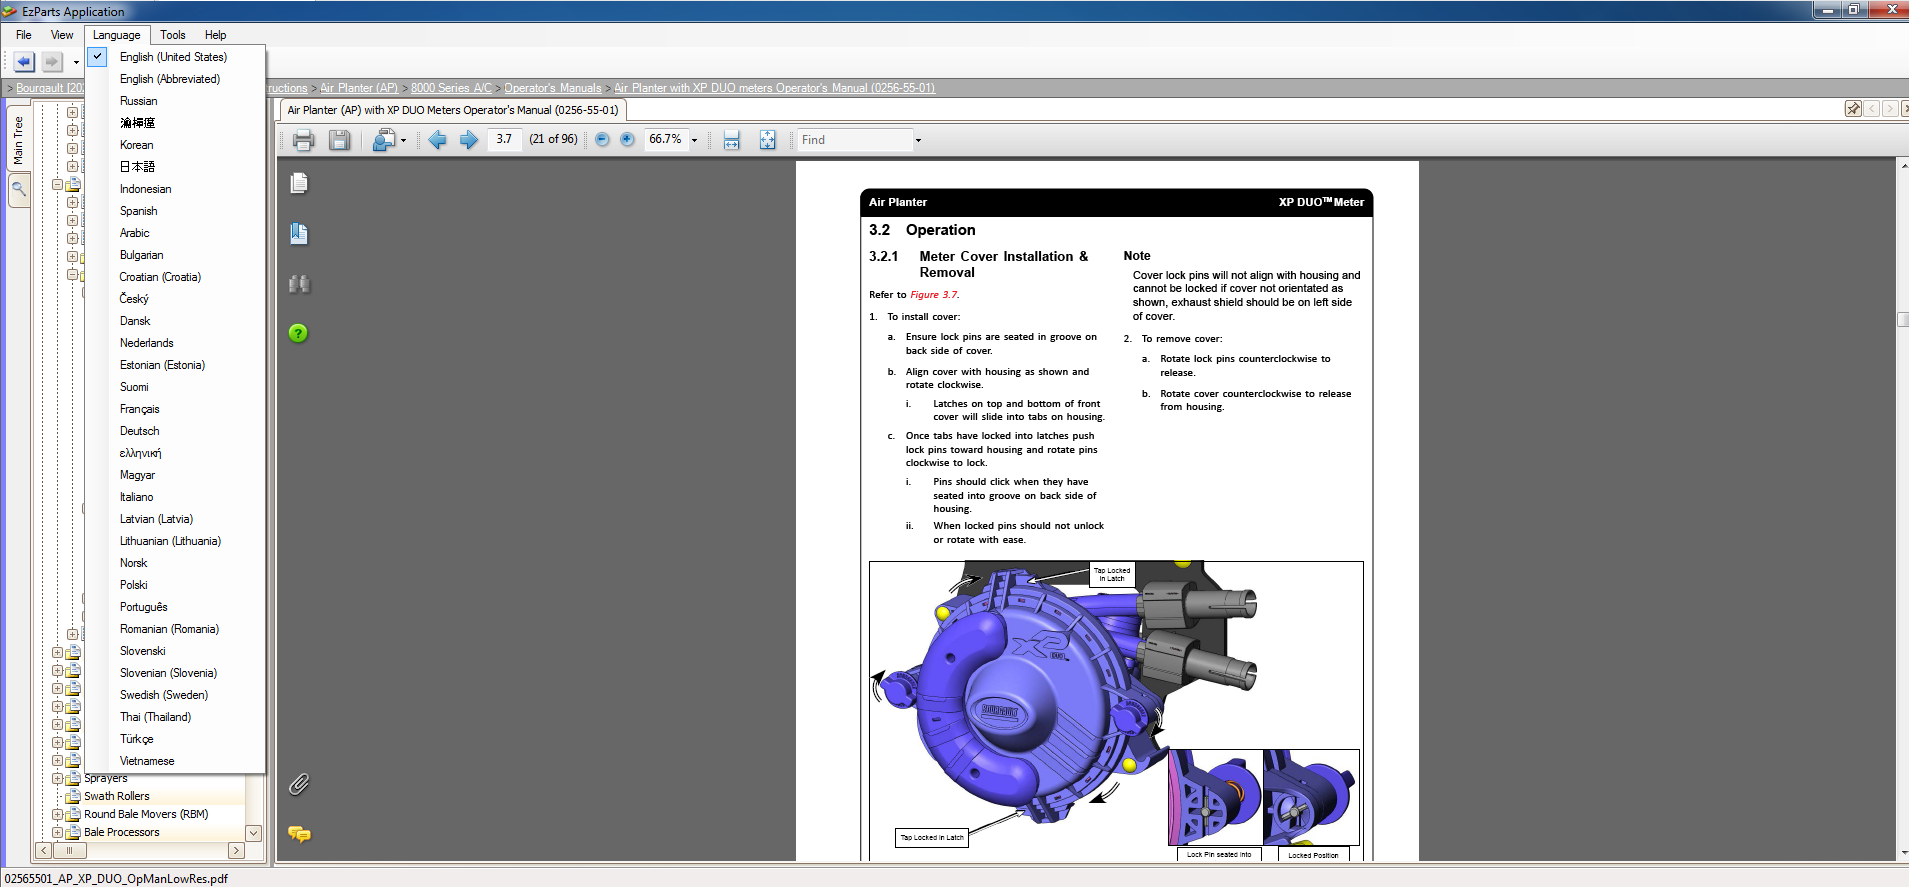Screen dimensions: 1909x887
Task: Expand Round Bale Movers (RBM) node
Action: 57,814
